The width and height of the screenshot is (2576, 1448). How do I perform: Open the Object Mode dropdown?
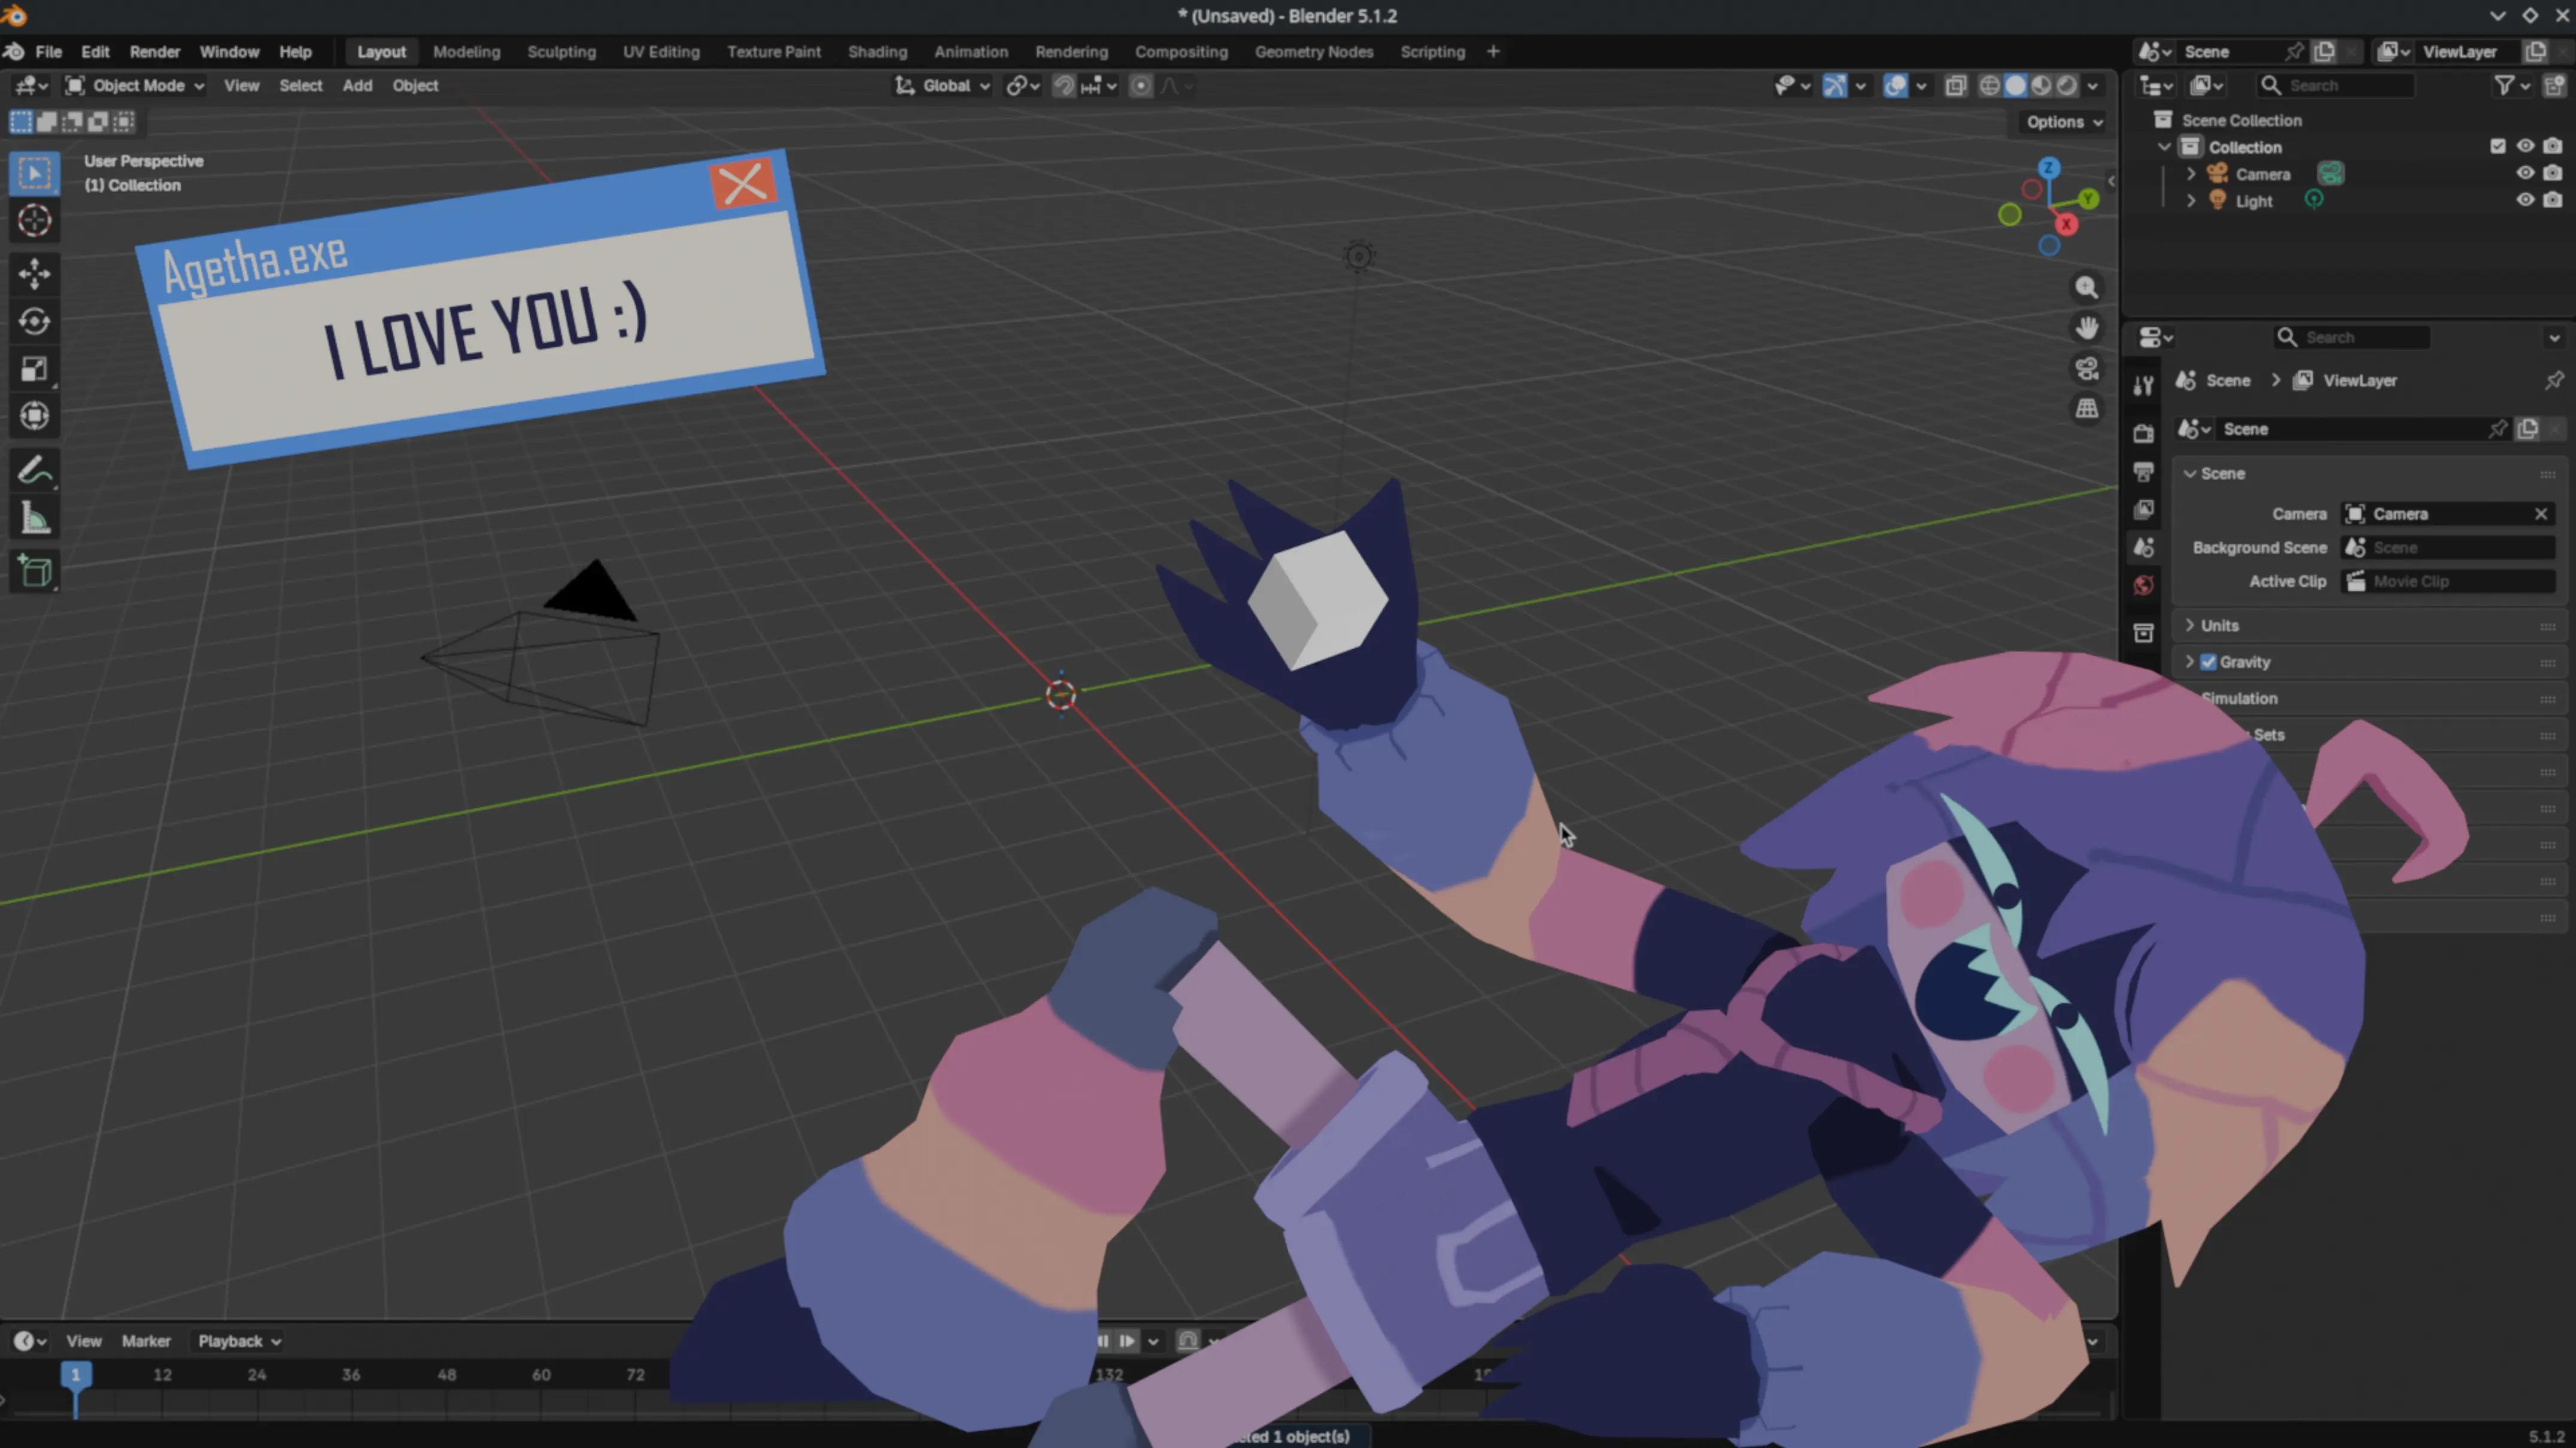[x=135, y=86]
